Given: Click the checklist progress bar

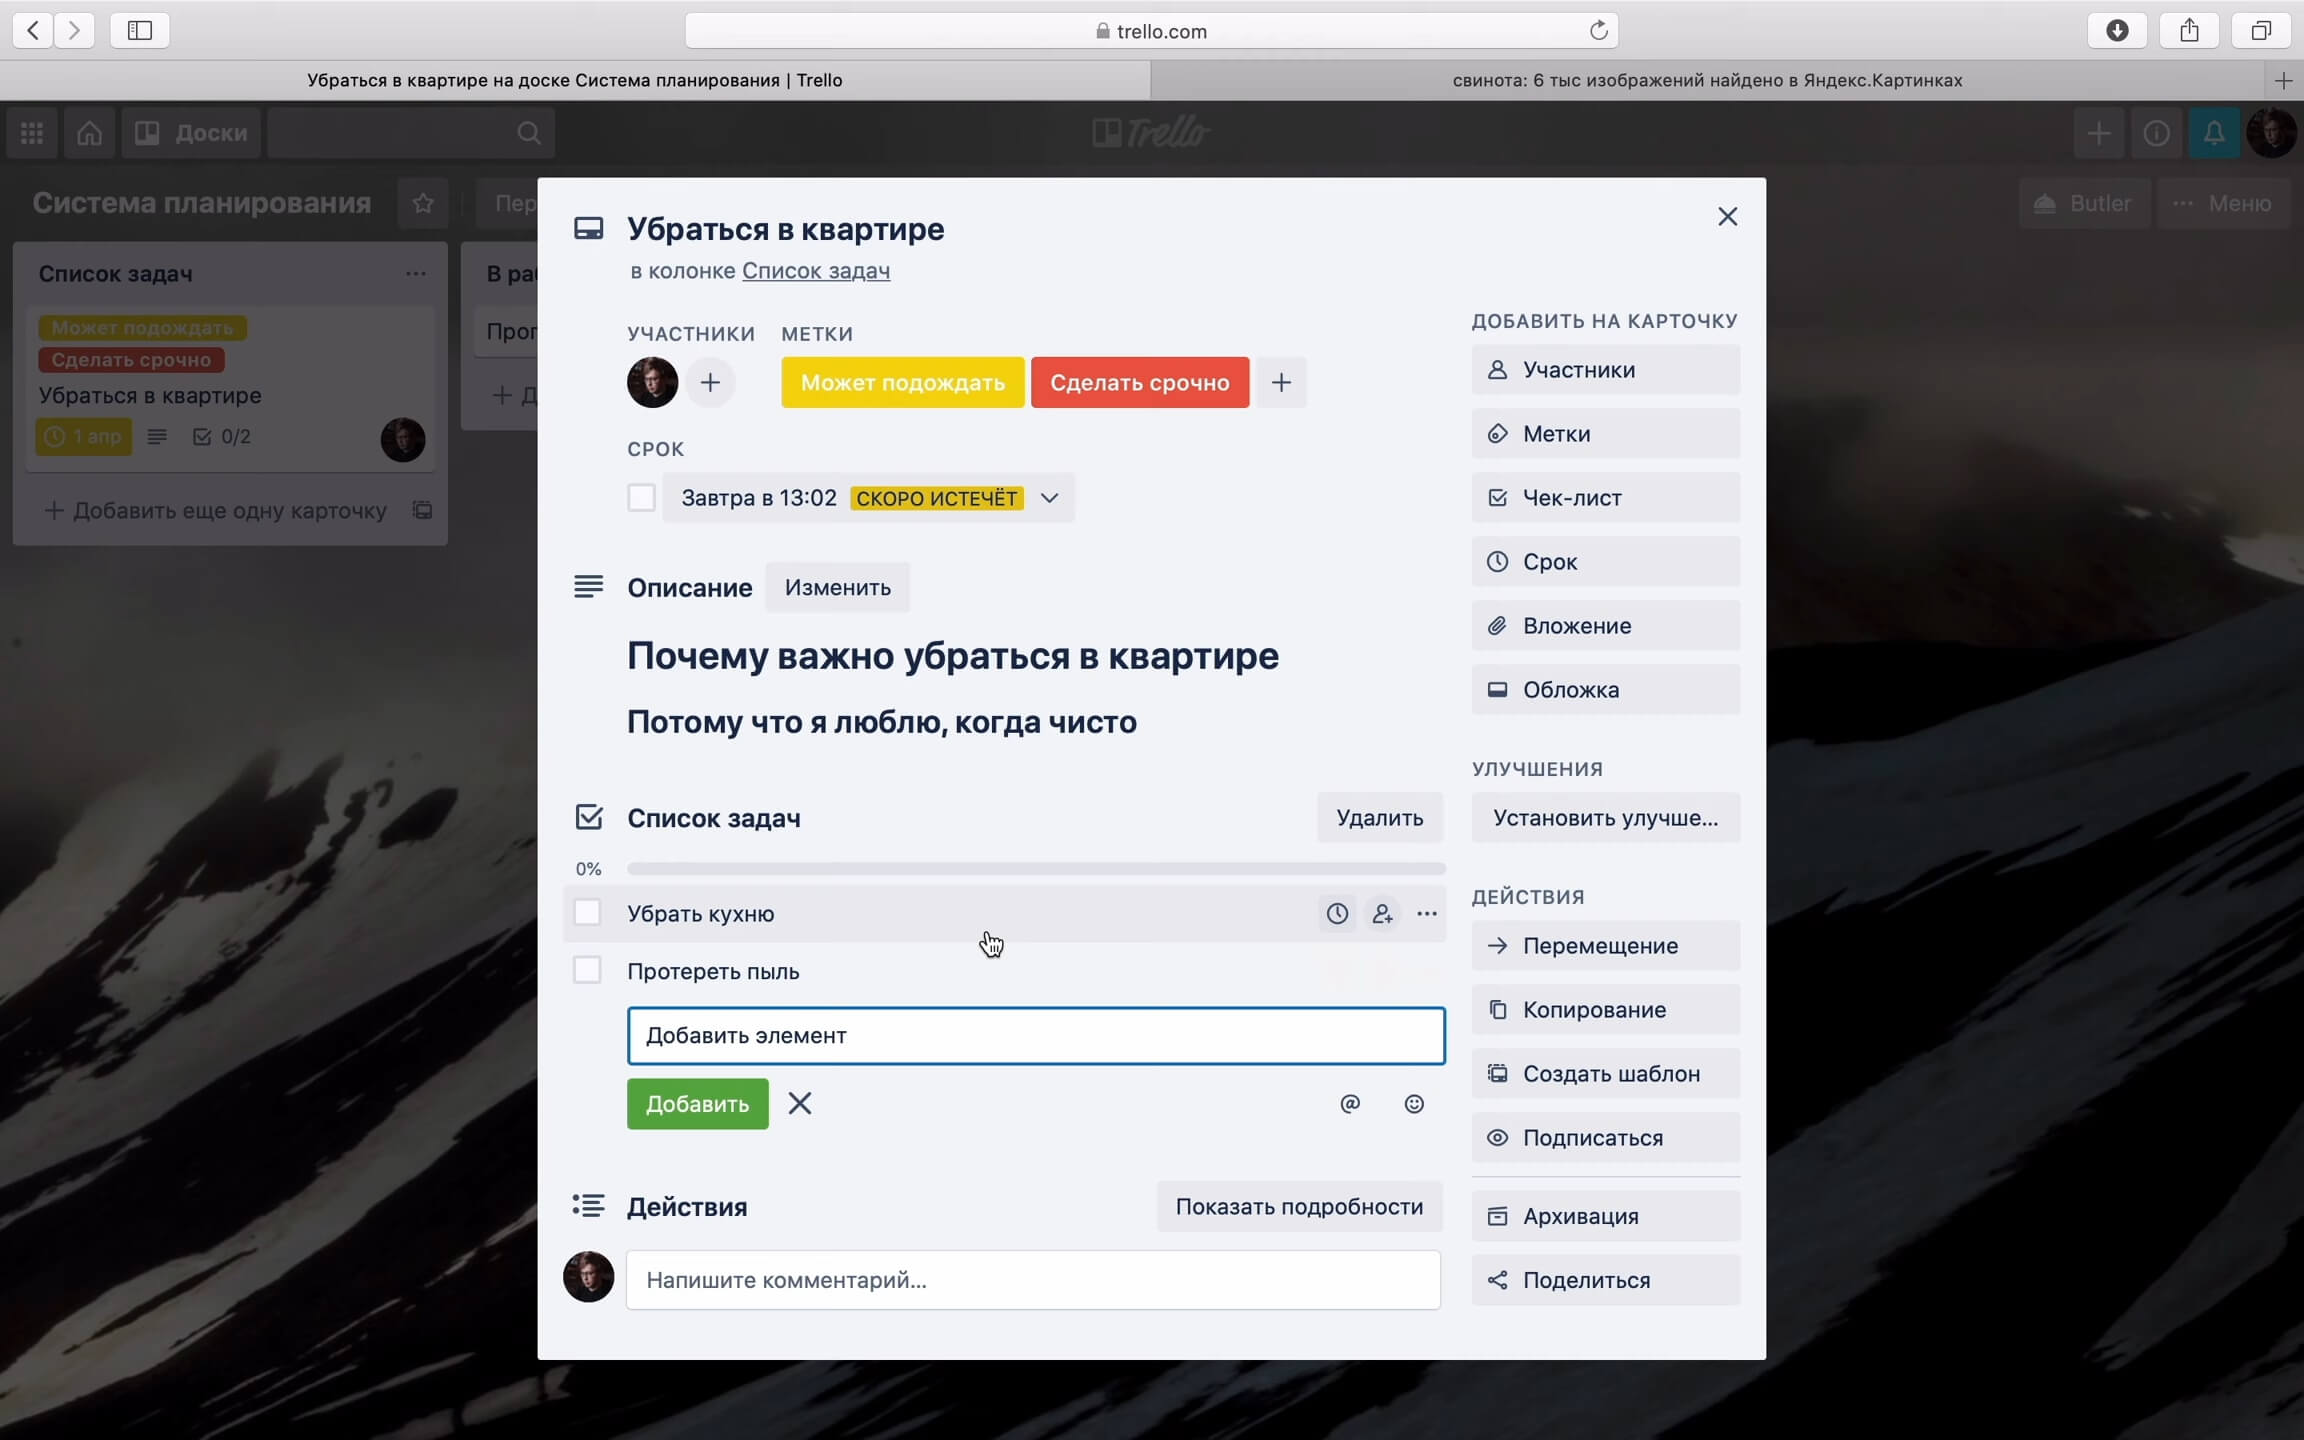Looking at the screenshot, I should [1036, 868].
